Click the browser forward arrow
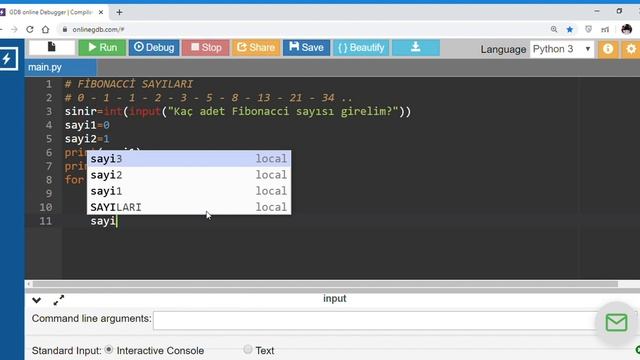Viewport: 640px width, 360px height. coord(14,29)
